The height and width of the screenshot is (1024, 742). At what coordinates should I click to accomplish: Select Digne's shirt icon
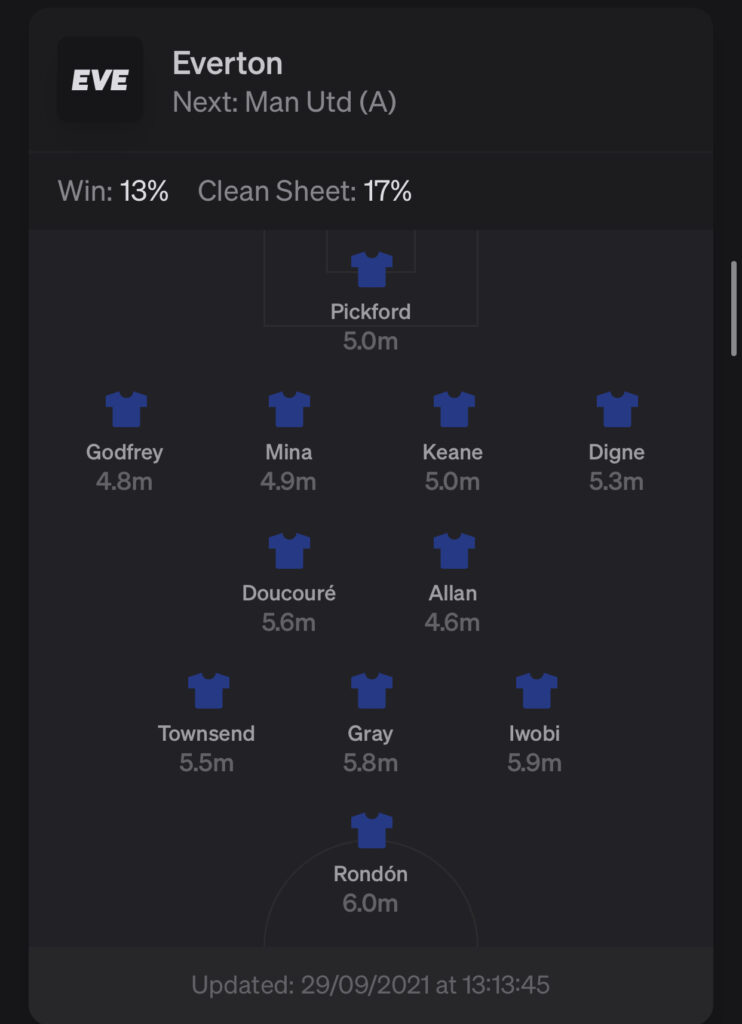coord(617,409)
